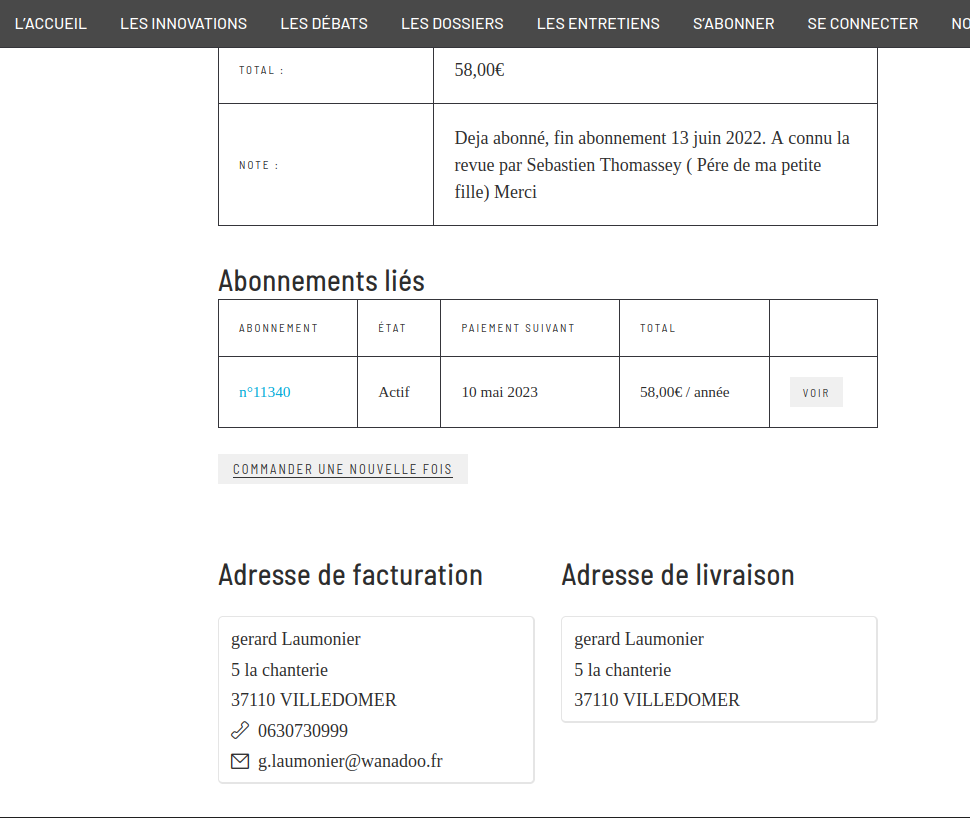Go to L'ACCUEIL in the navigation bar
Viewport: 970px width, 818px height.
coord(51,24)
